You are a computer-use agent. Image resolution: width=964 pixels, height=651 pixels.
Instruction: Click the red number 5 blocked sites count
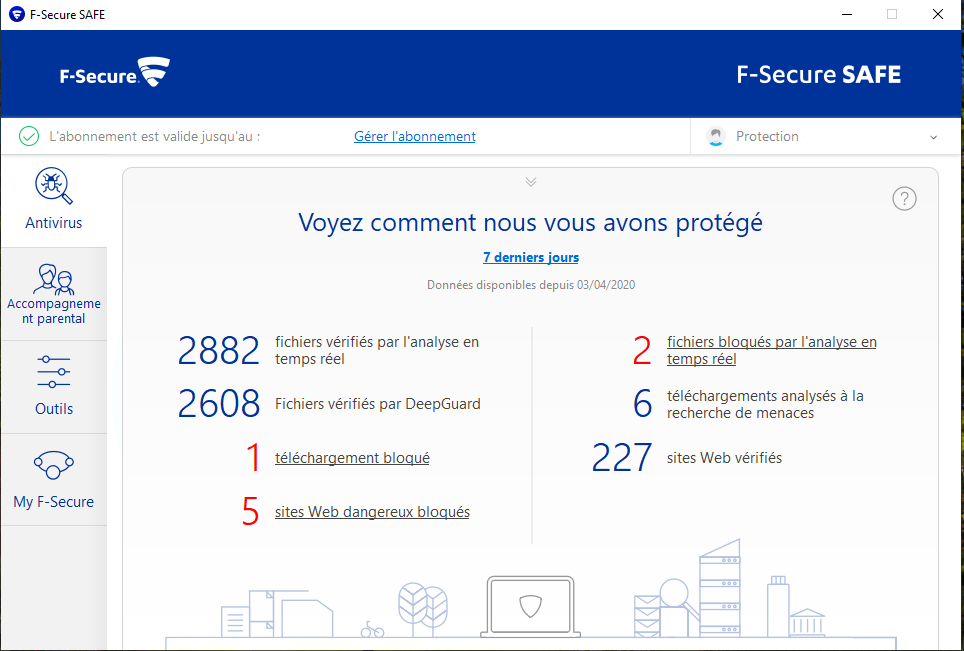coord(250,511)
